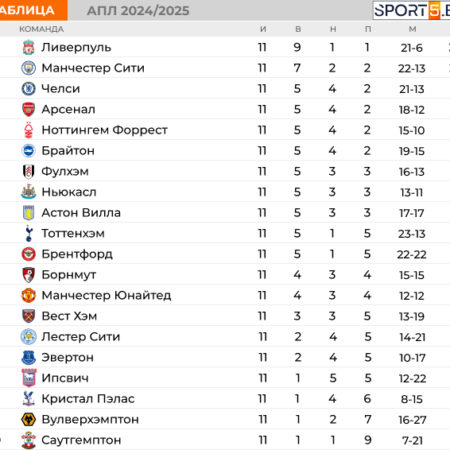
Task: Select the Саутгемптон table row name
Action: [81, 440]
